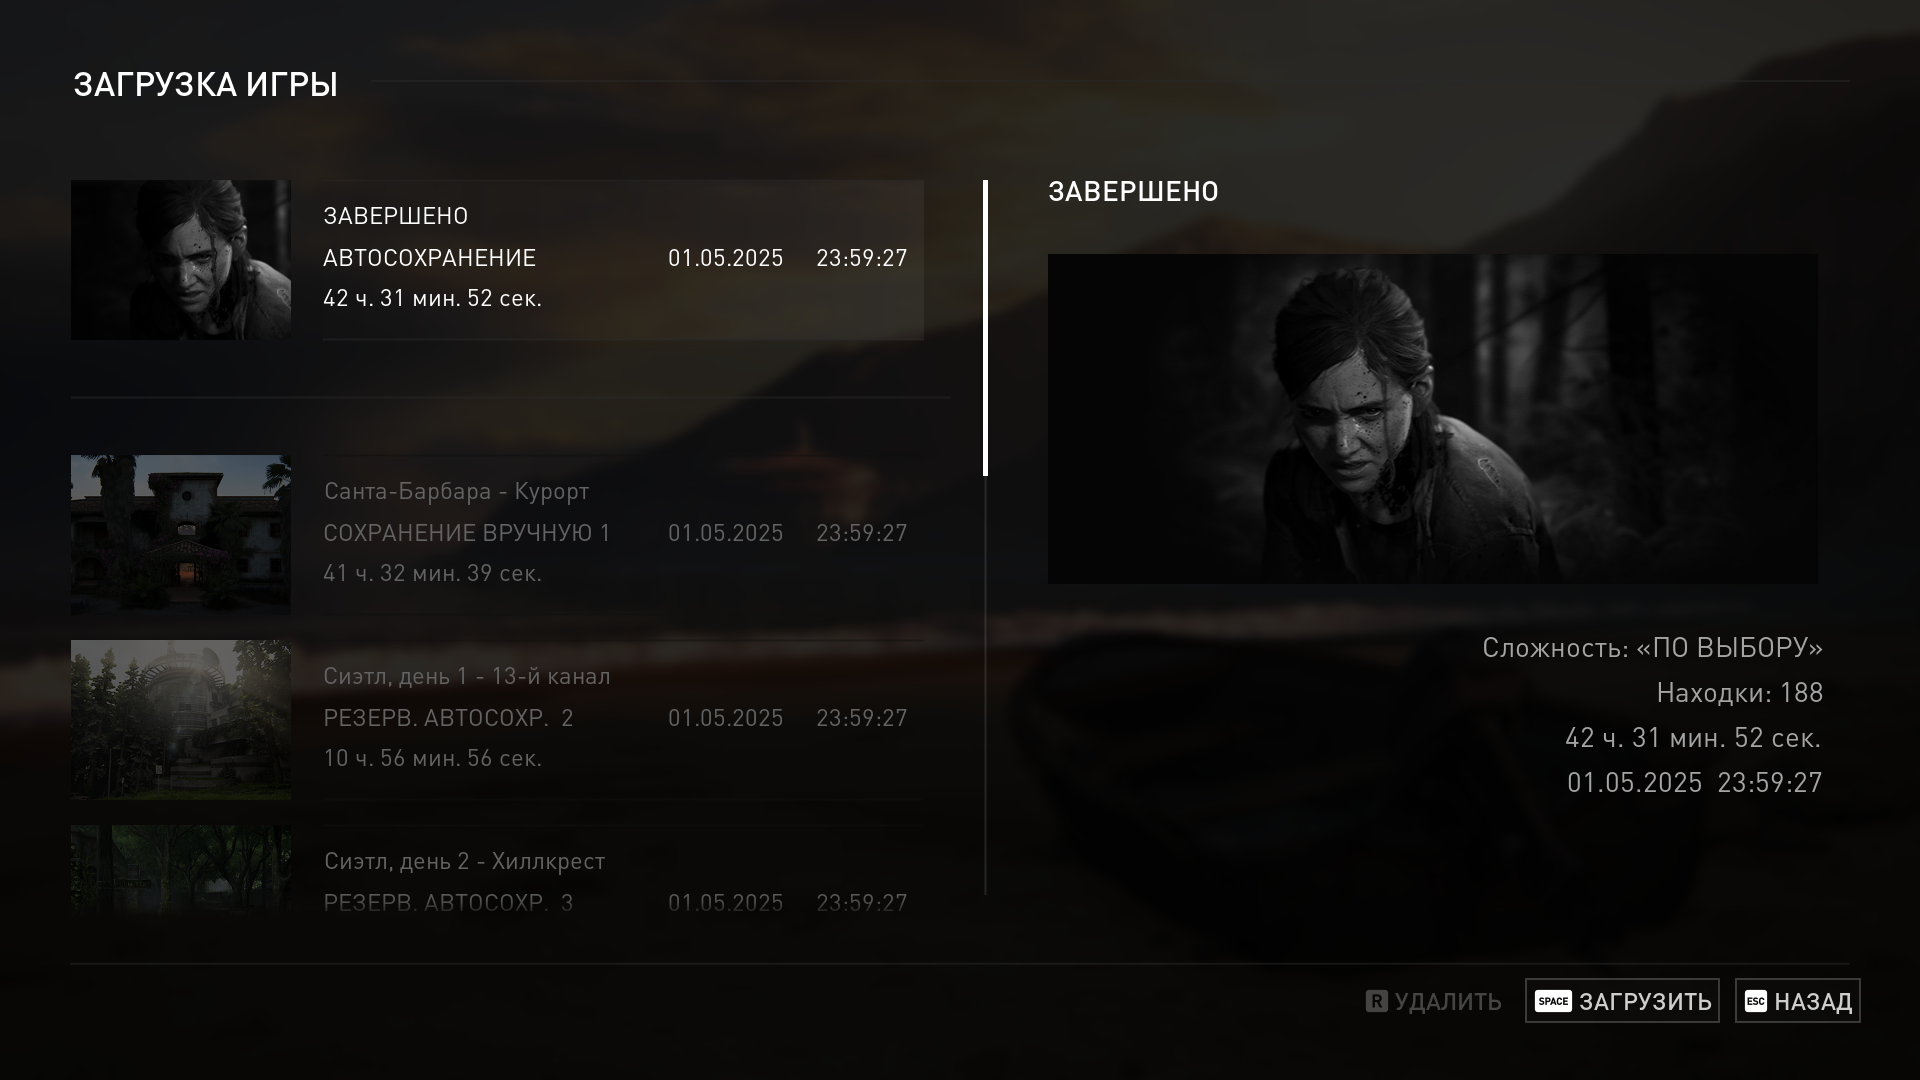Screen dimensions: 1920x1080
Task: Click the НАЗАД back button
Action: pyautogui.click(x=1797, y=1001)
